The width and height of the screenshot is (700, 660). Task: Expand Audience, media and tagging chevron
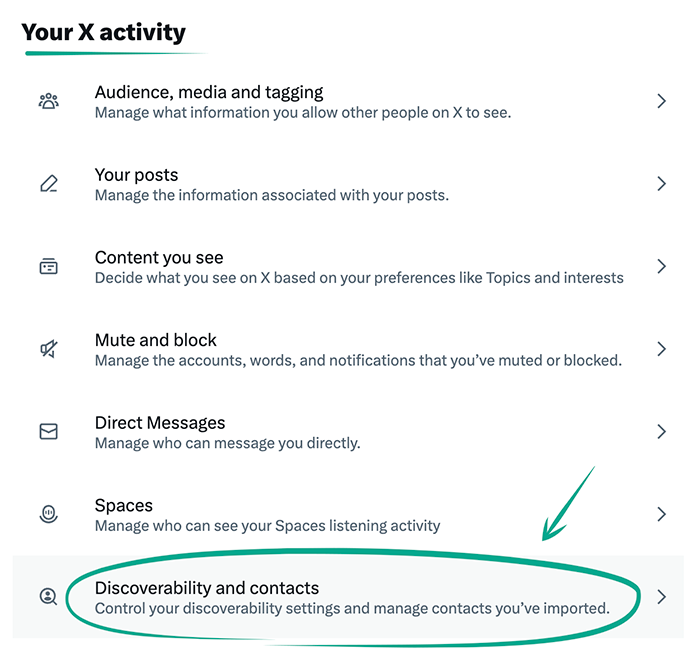(661, 101)
